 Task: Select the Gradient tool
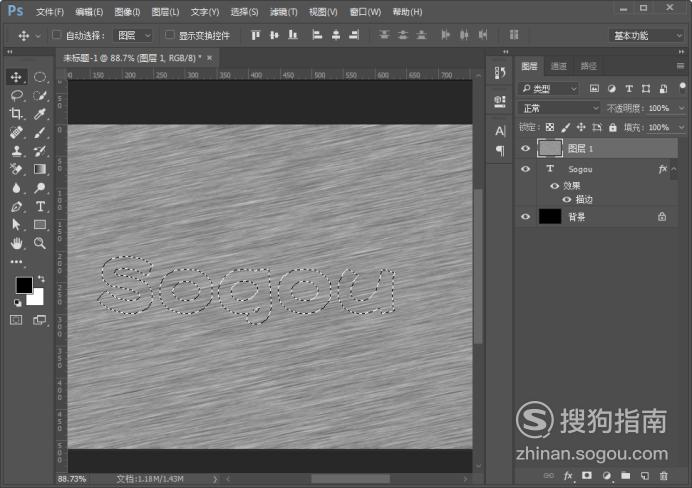click(40, 169)
